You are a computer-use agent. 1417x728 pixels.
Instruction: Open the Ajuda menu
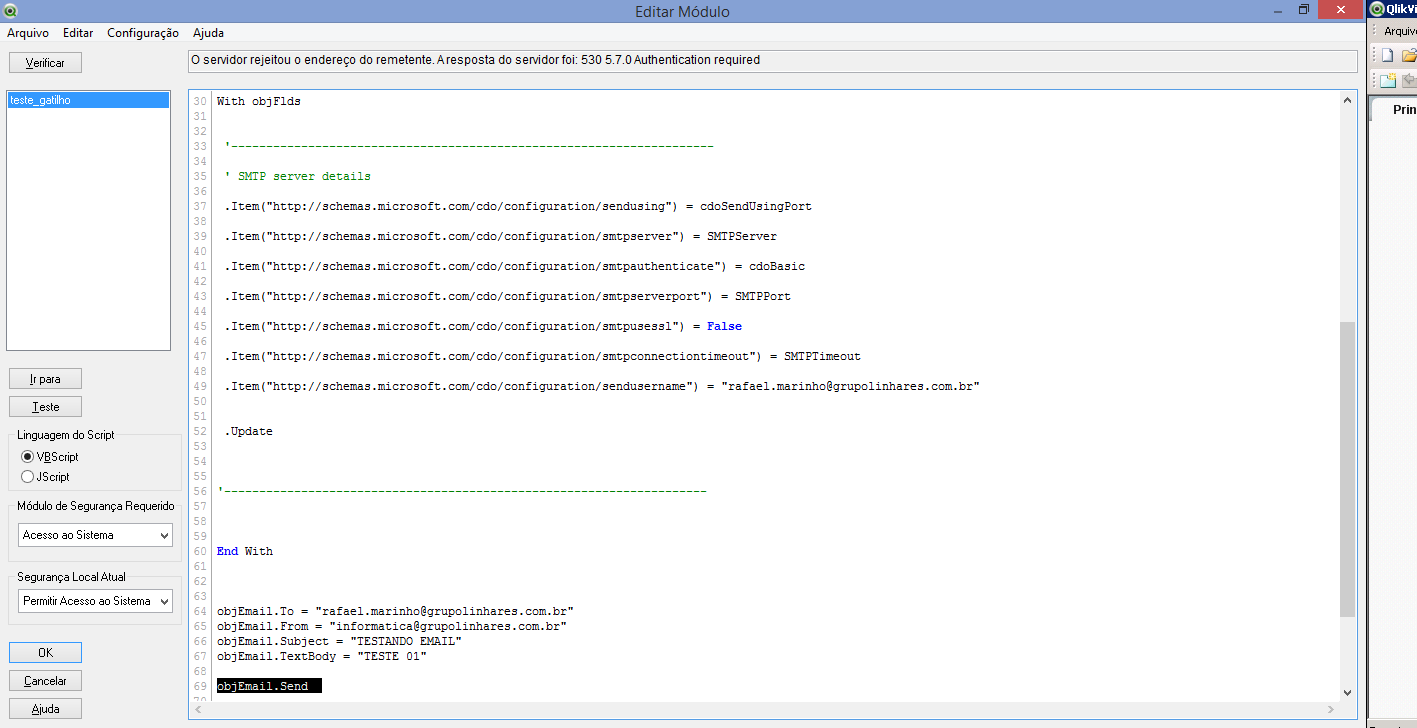pos(208,33)
